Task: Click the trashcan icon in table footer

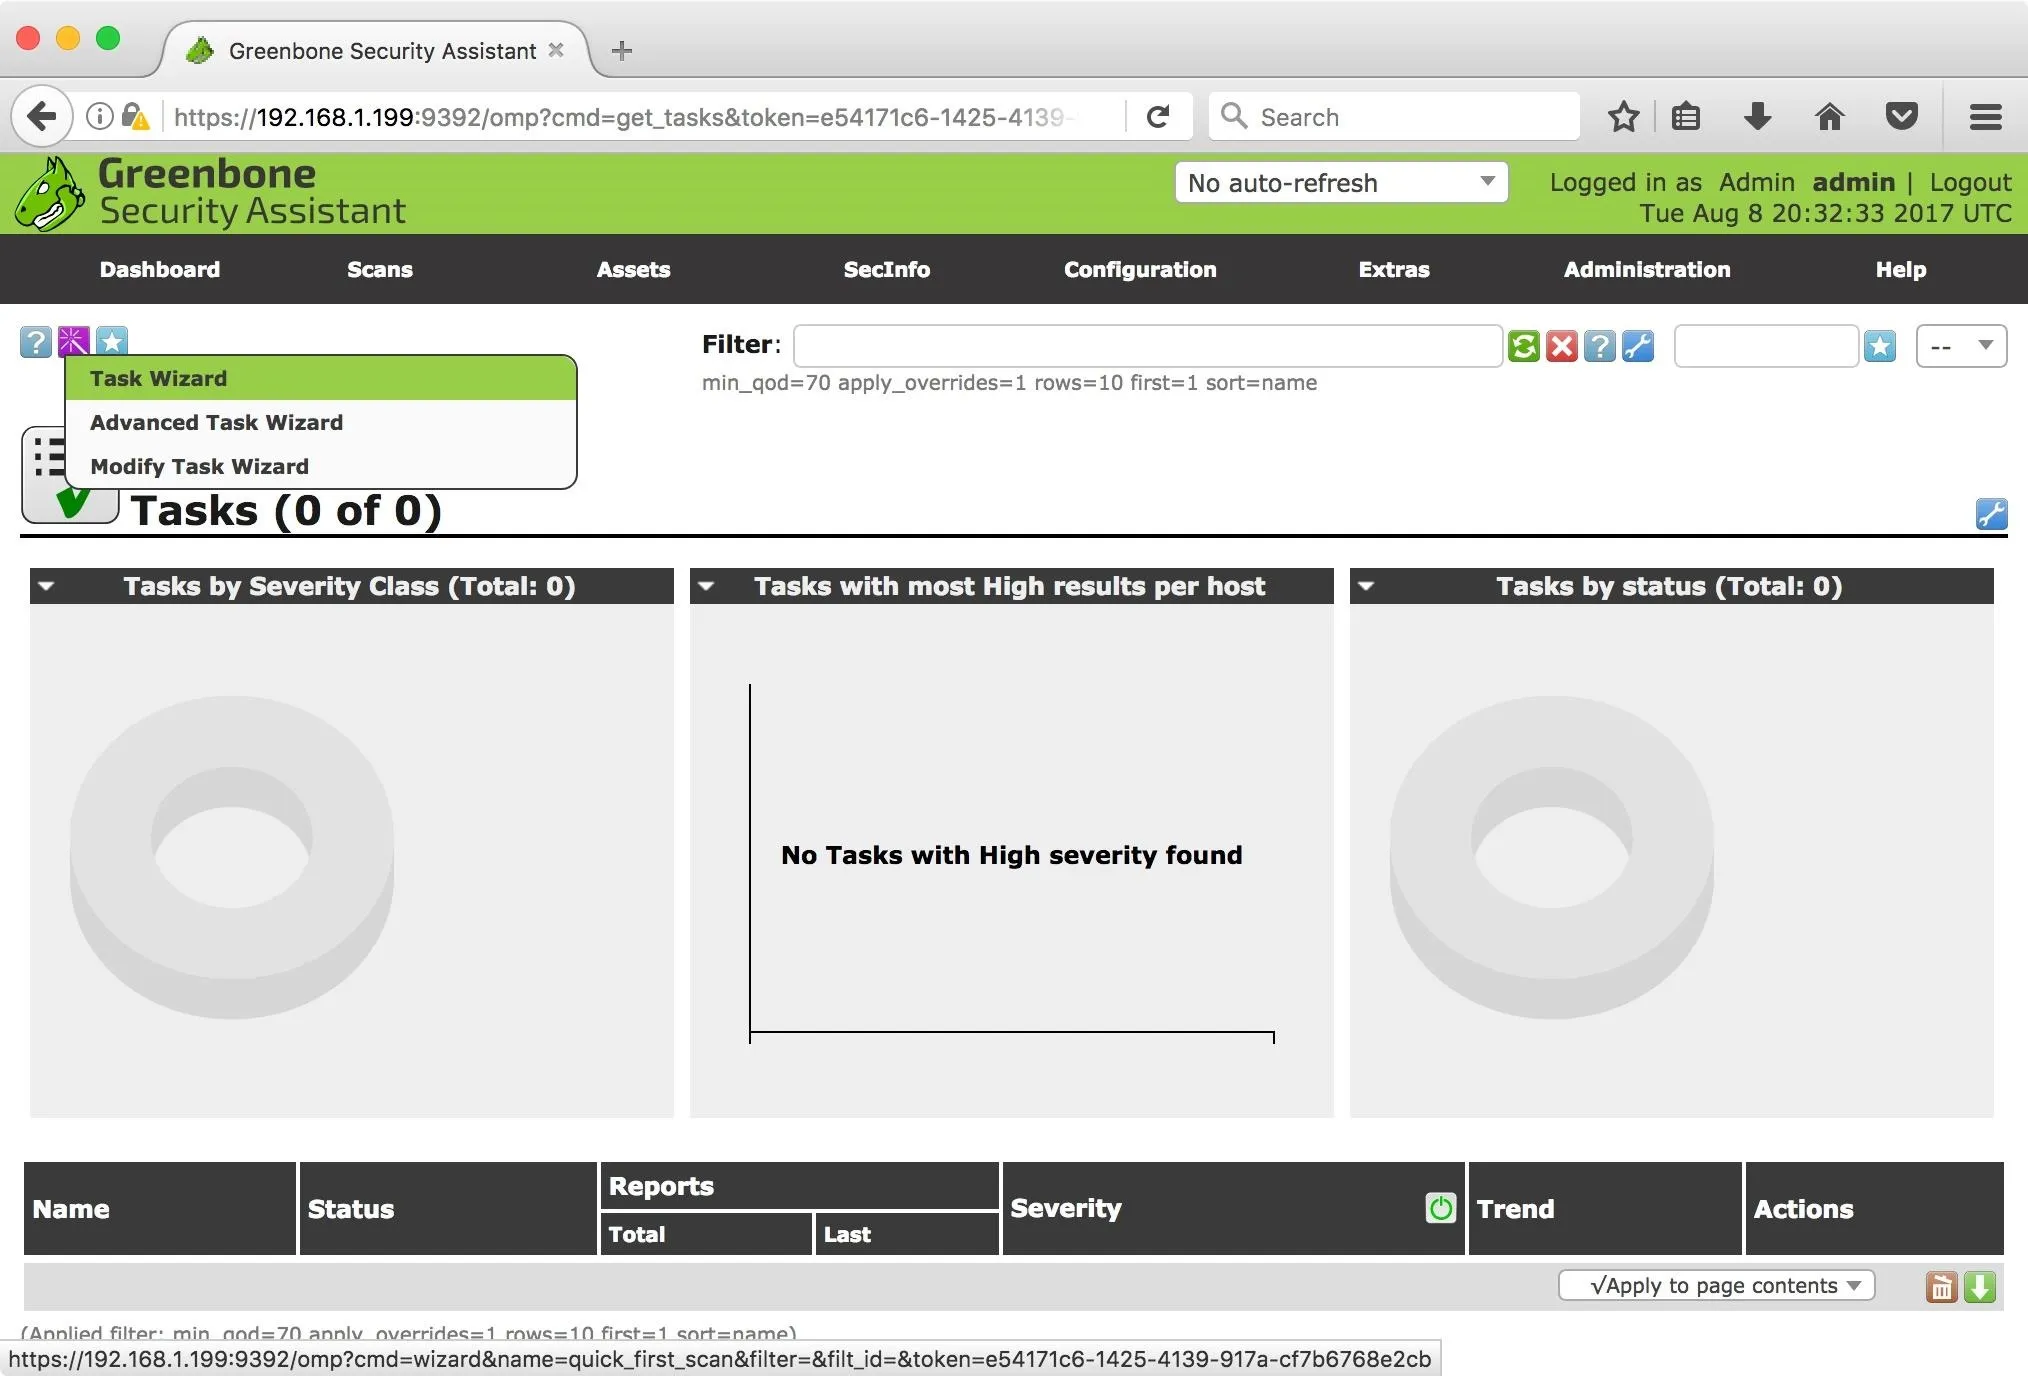Action: [x=1941, y=1287]
